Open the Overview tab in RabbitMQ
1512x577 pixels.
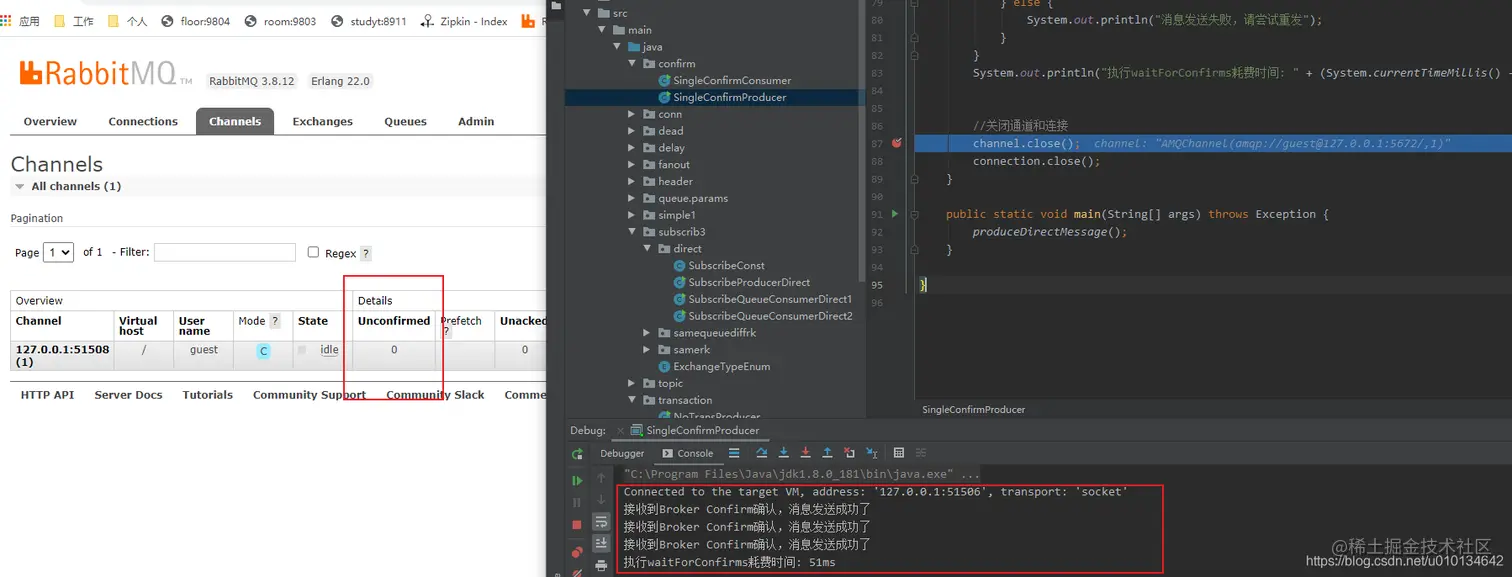tap(50, 121)
